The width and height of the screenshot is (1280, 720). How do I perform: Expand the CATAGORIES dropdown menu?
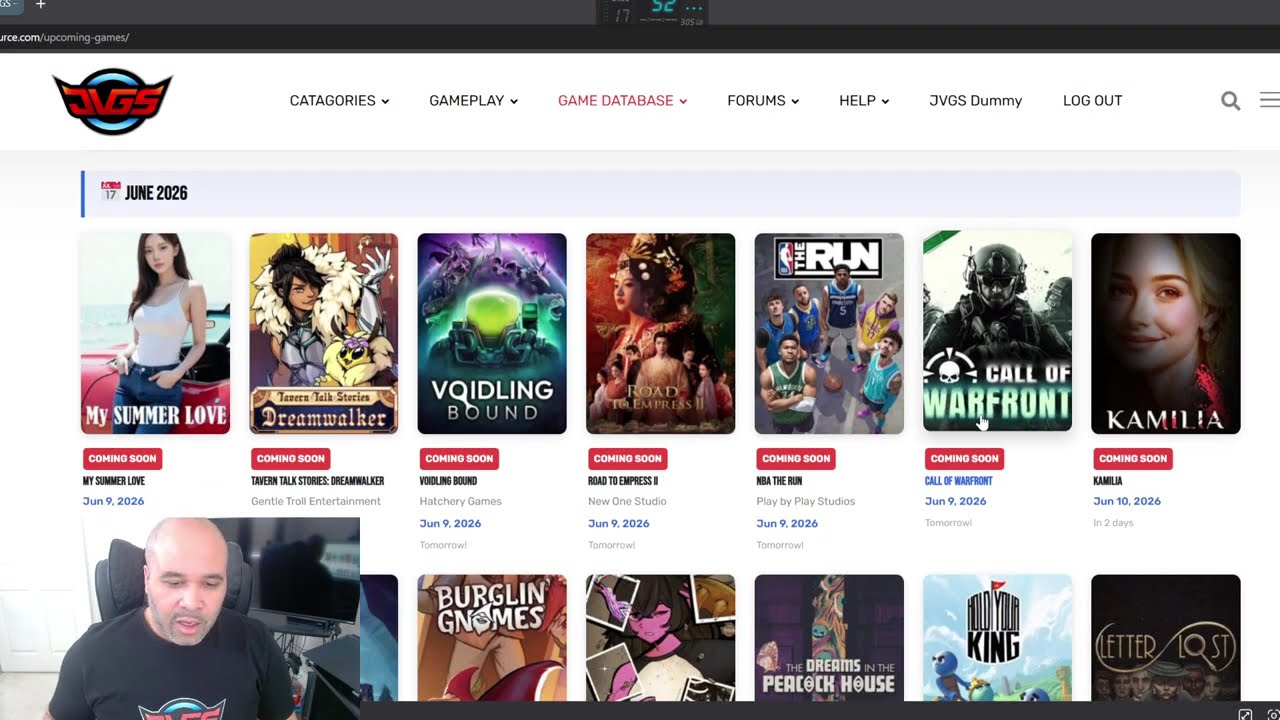point(339,101)
